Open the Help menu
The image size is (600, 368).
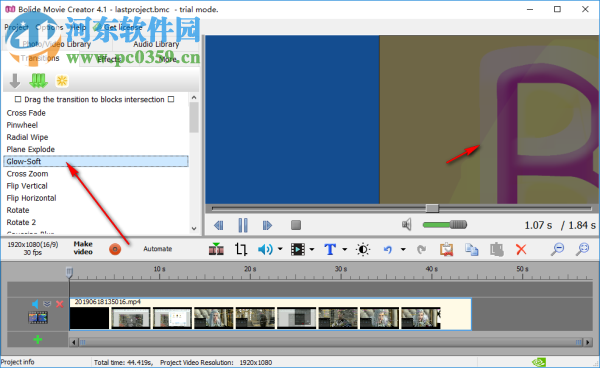[78, 27]
